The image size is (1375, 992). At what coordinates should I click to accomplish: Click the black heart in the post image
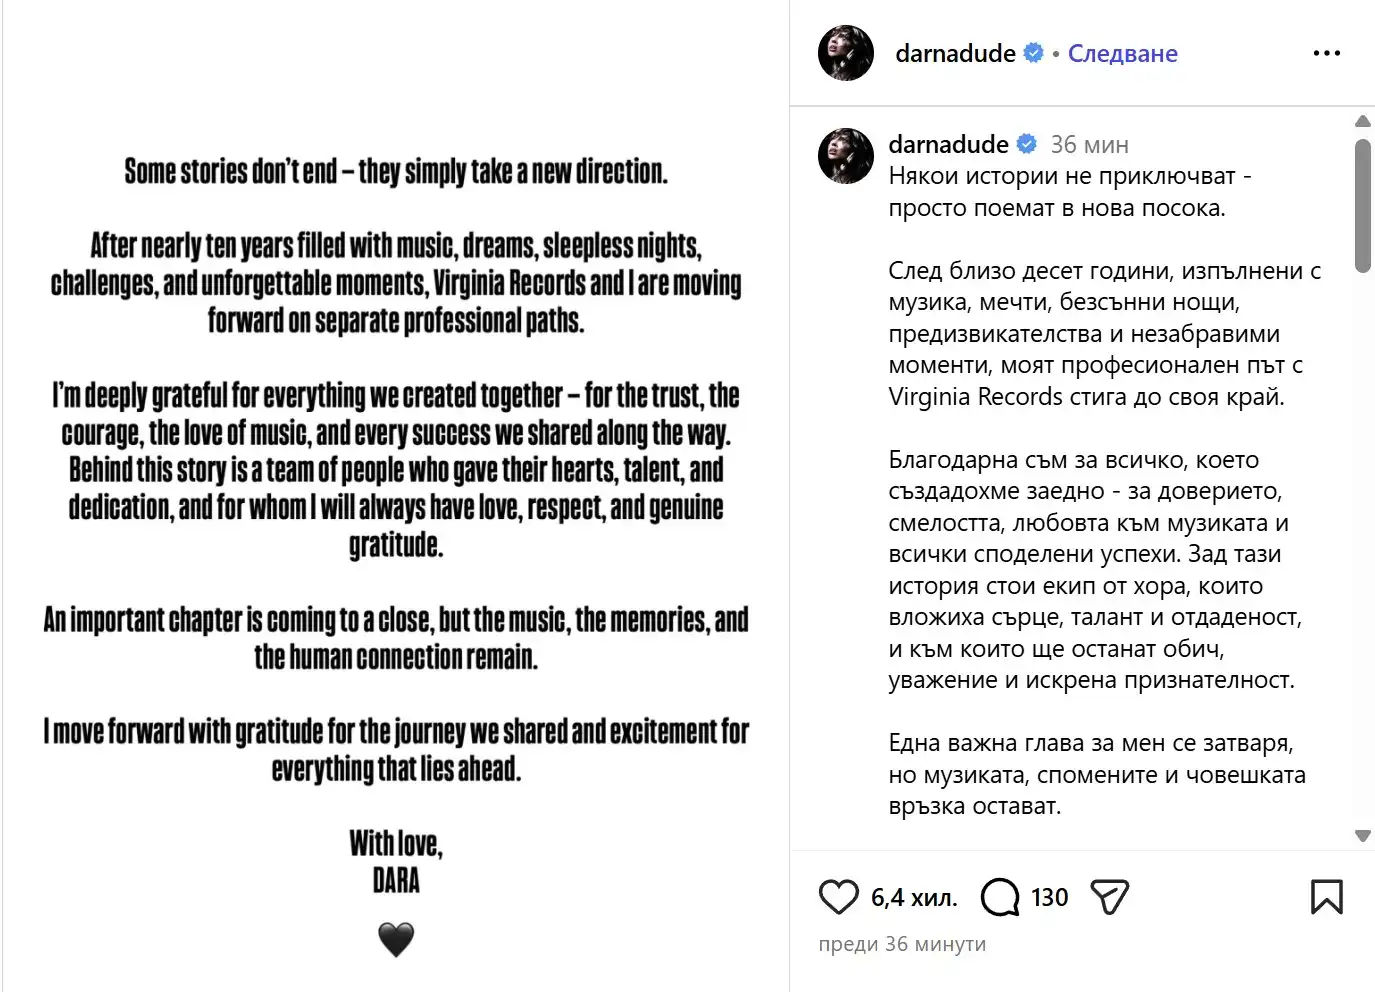[x=396, y=939]
